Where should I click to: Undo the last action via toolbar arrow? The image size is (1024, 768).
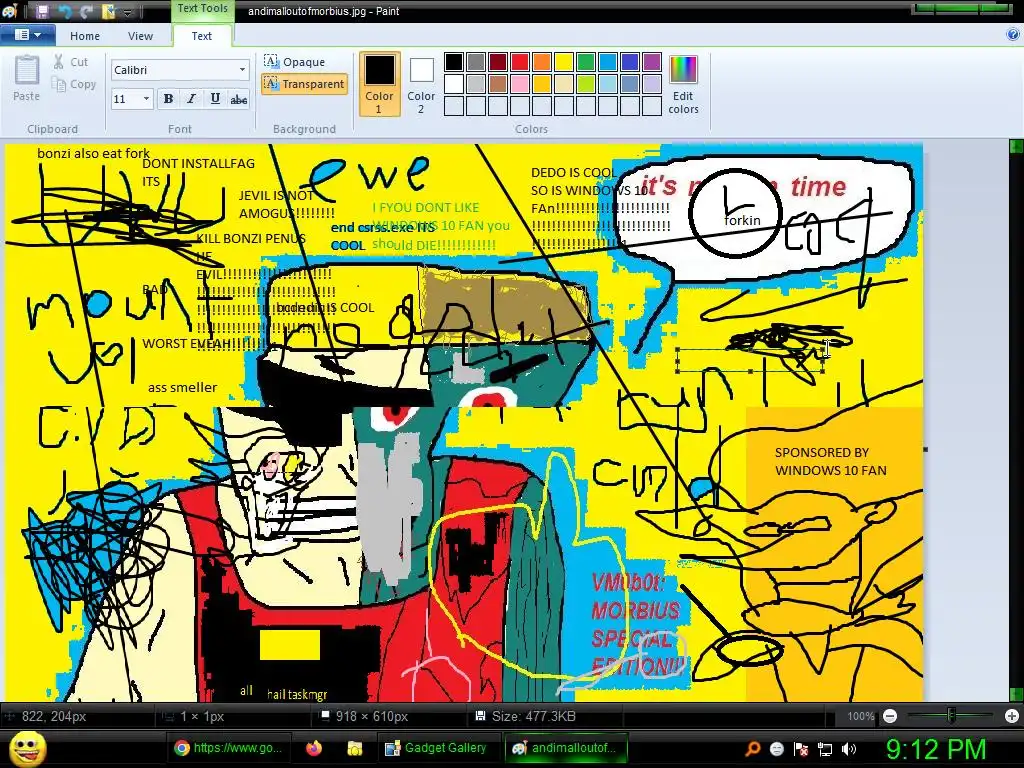(64, 11)
